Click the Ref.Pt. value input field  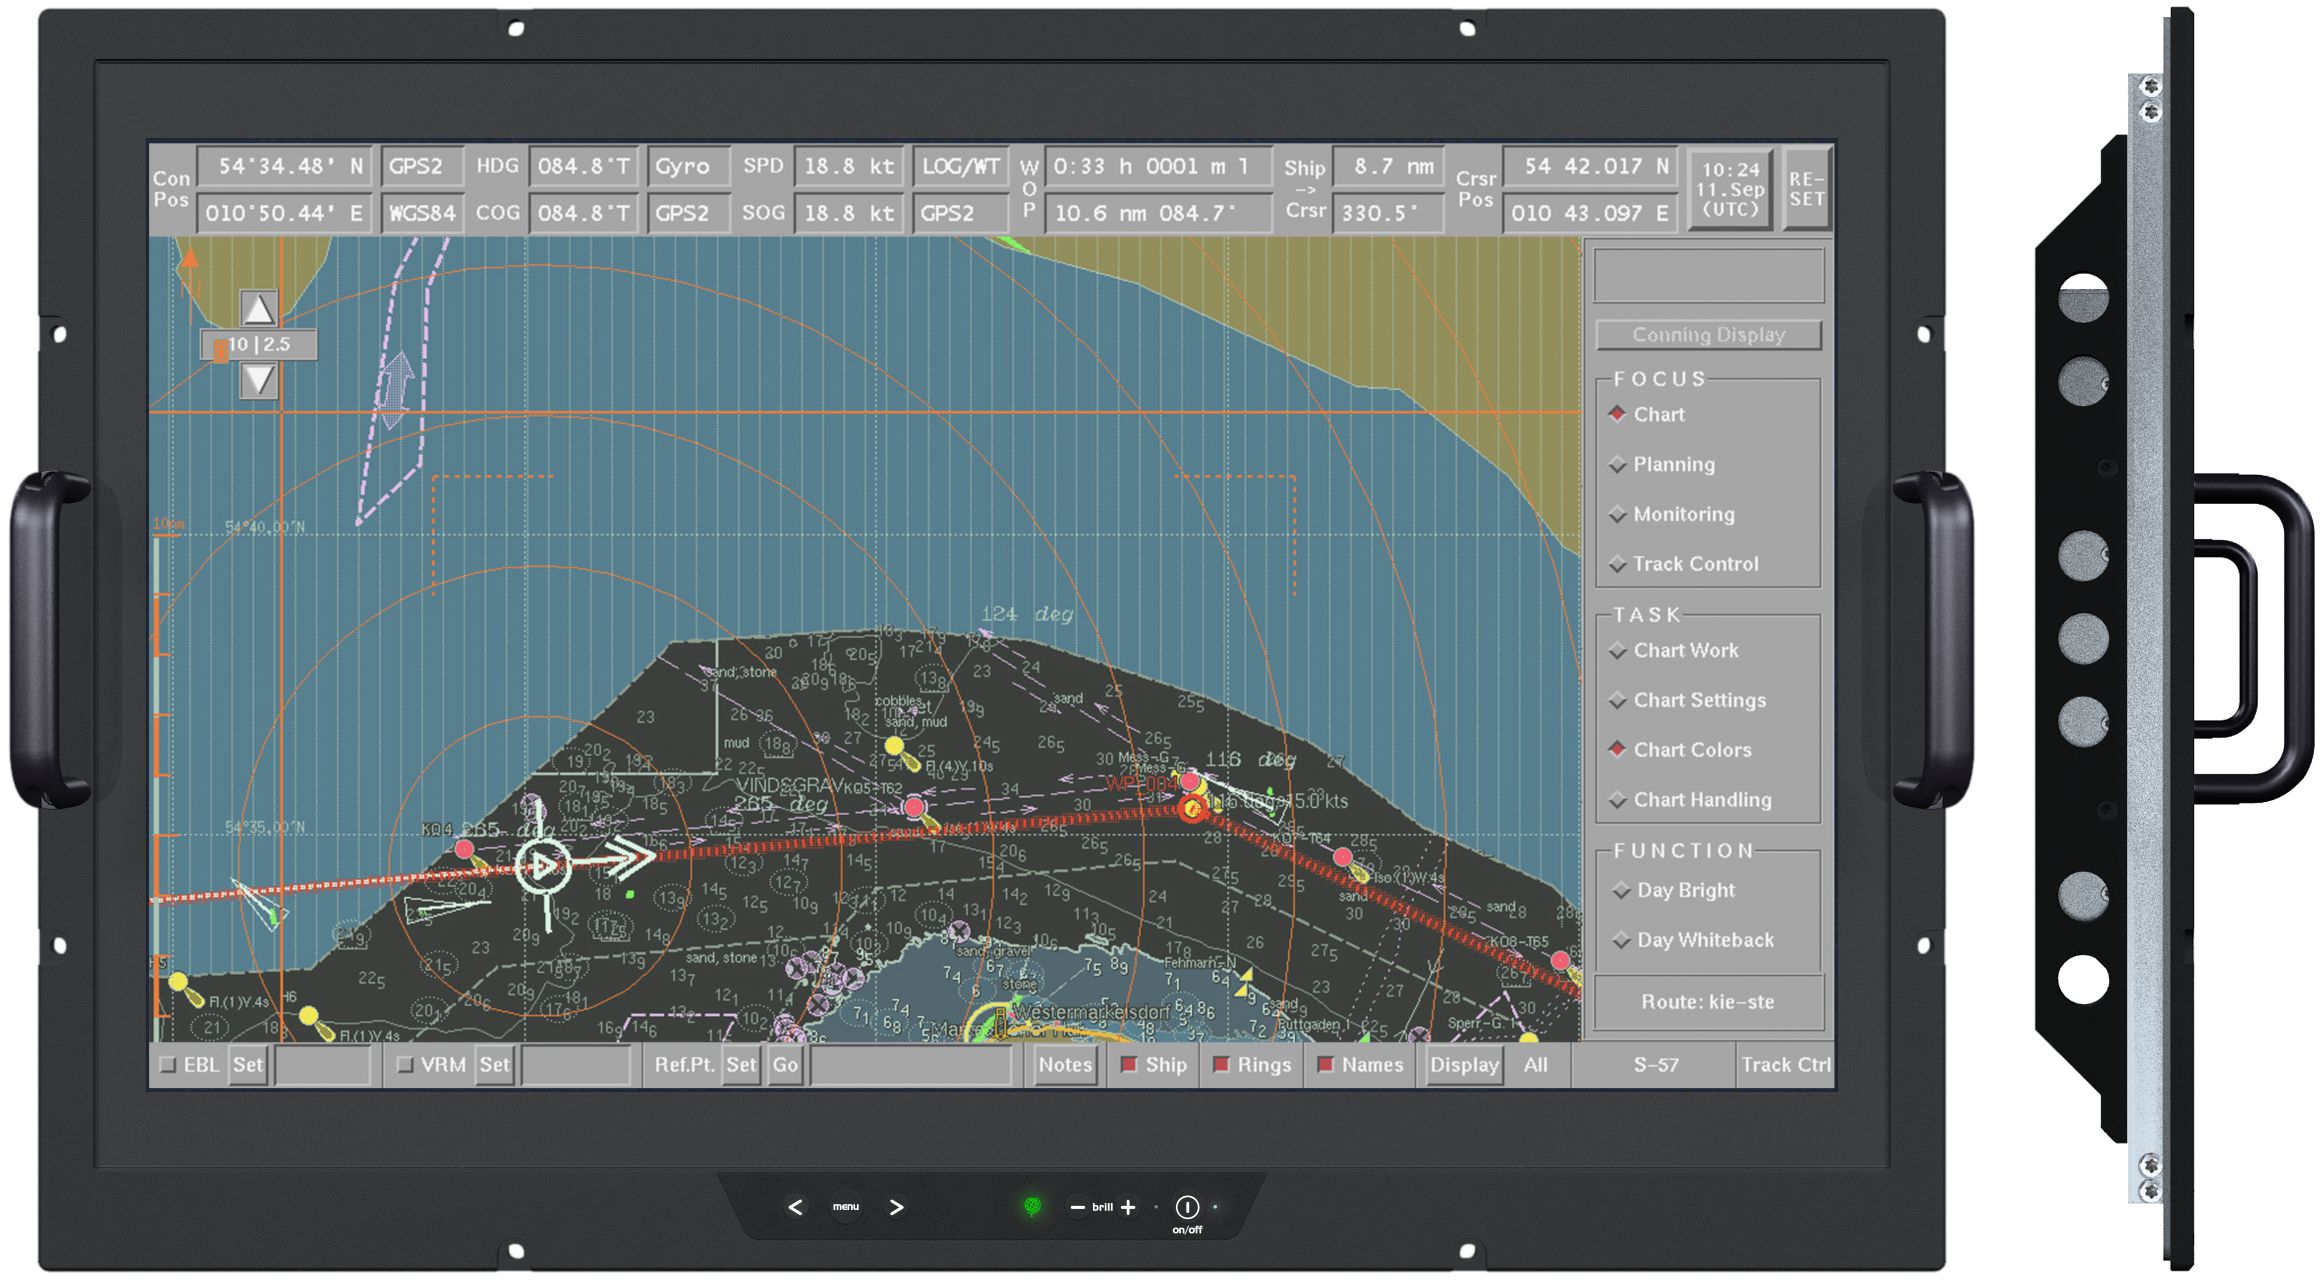pos(911,1065)
